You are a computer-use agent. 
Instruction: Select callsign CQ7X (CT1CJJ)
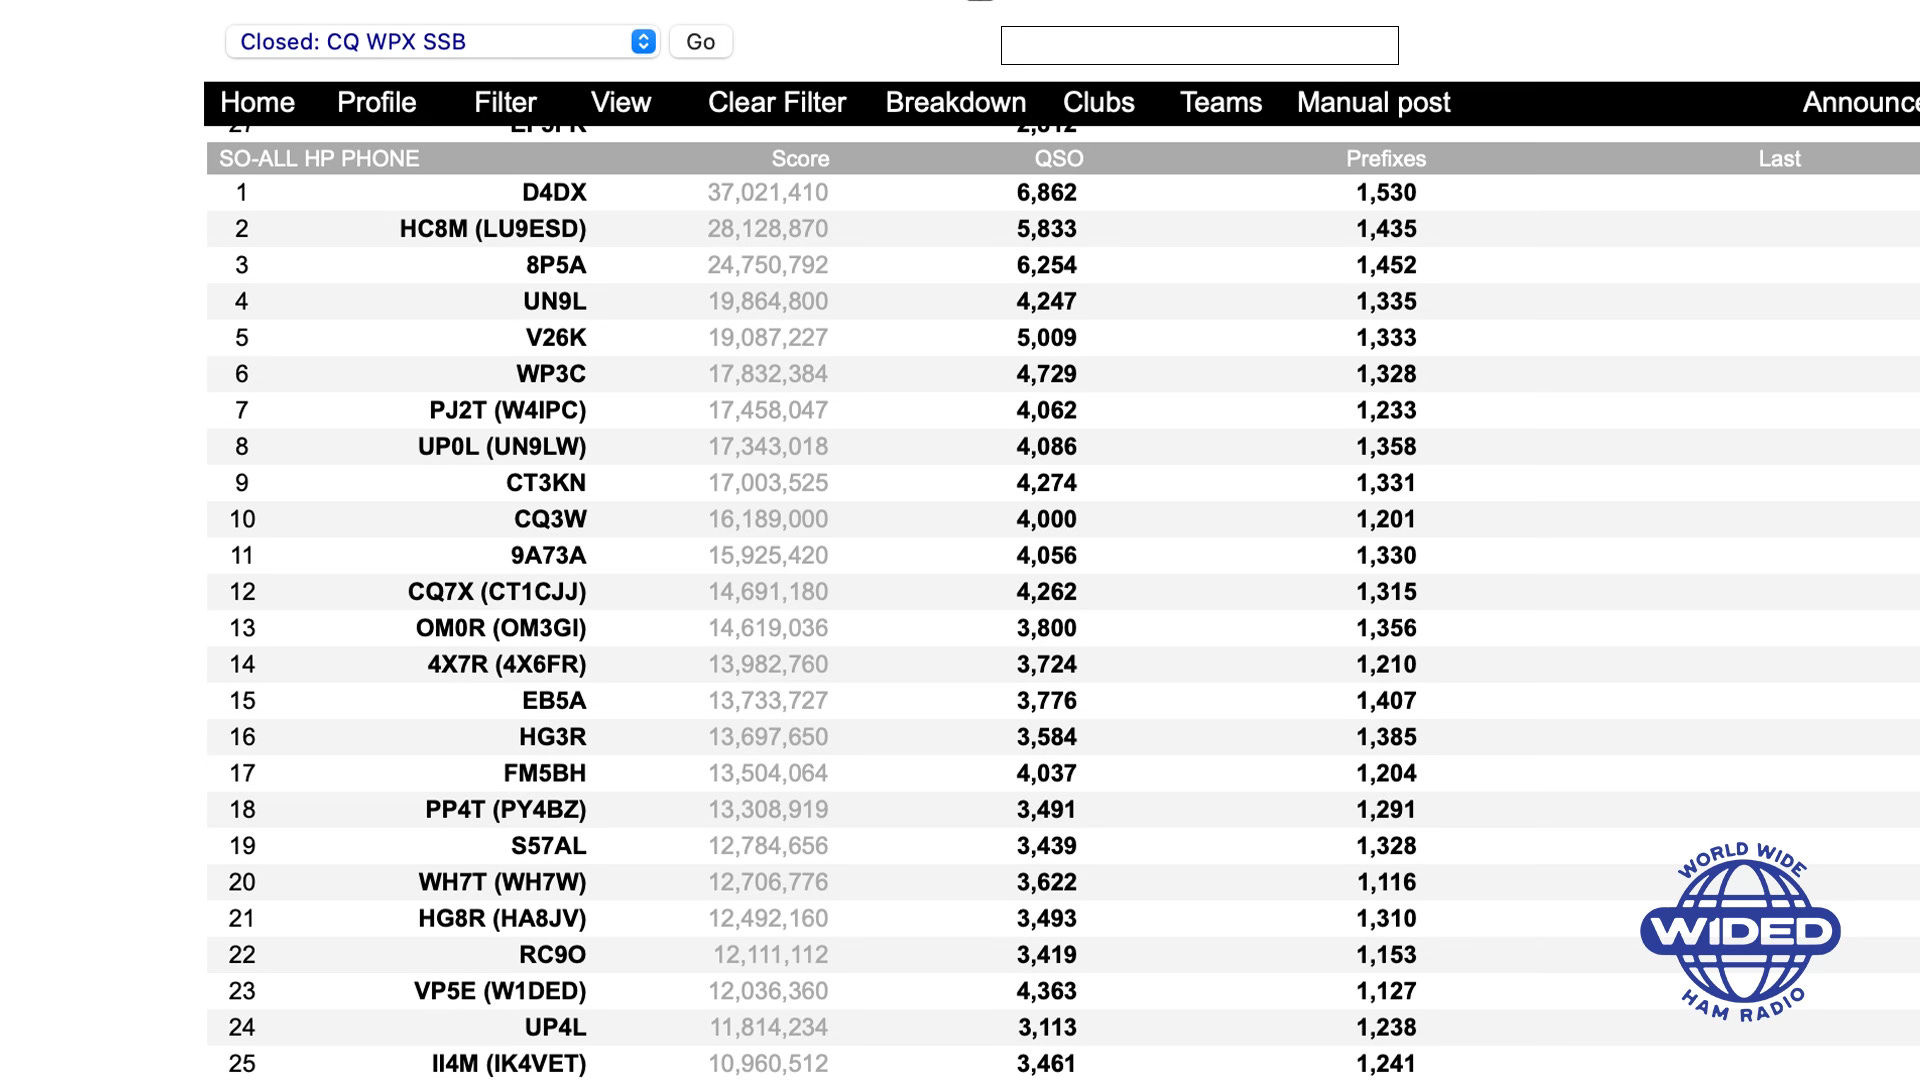point(497,591)
